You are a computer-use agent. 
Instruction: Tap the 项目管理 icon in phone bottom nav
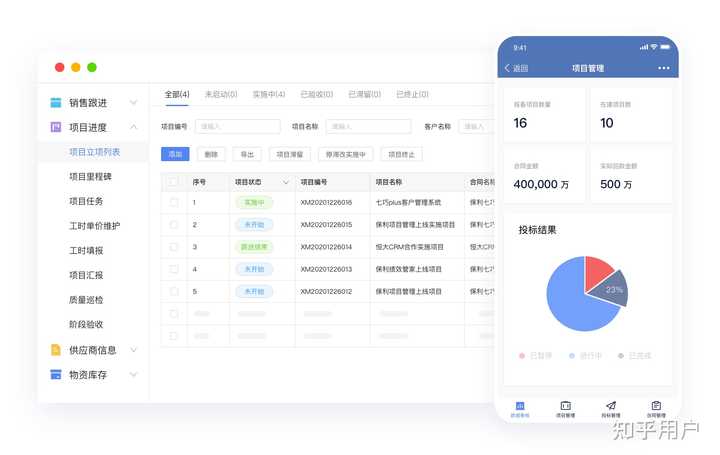(x=565, y=405)
